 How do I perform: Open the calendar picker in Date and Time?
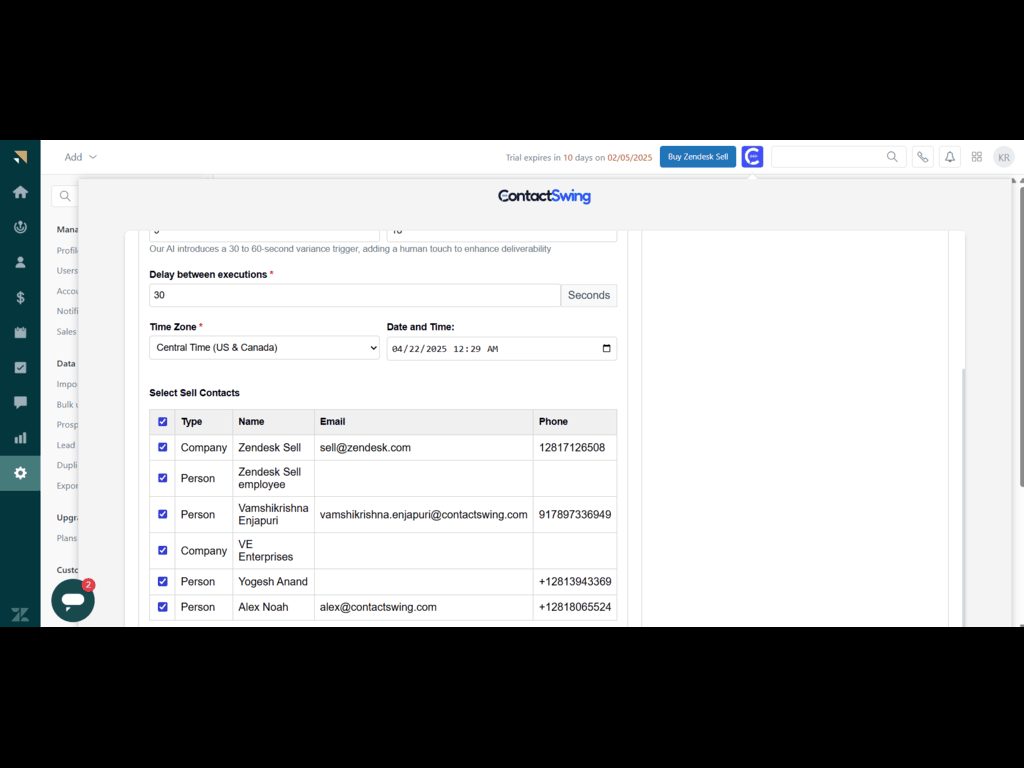pyautogui.click(x=606, y=349)
